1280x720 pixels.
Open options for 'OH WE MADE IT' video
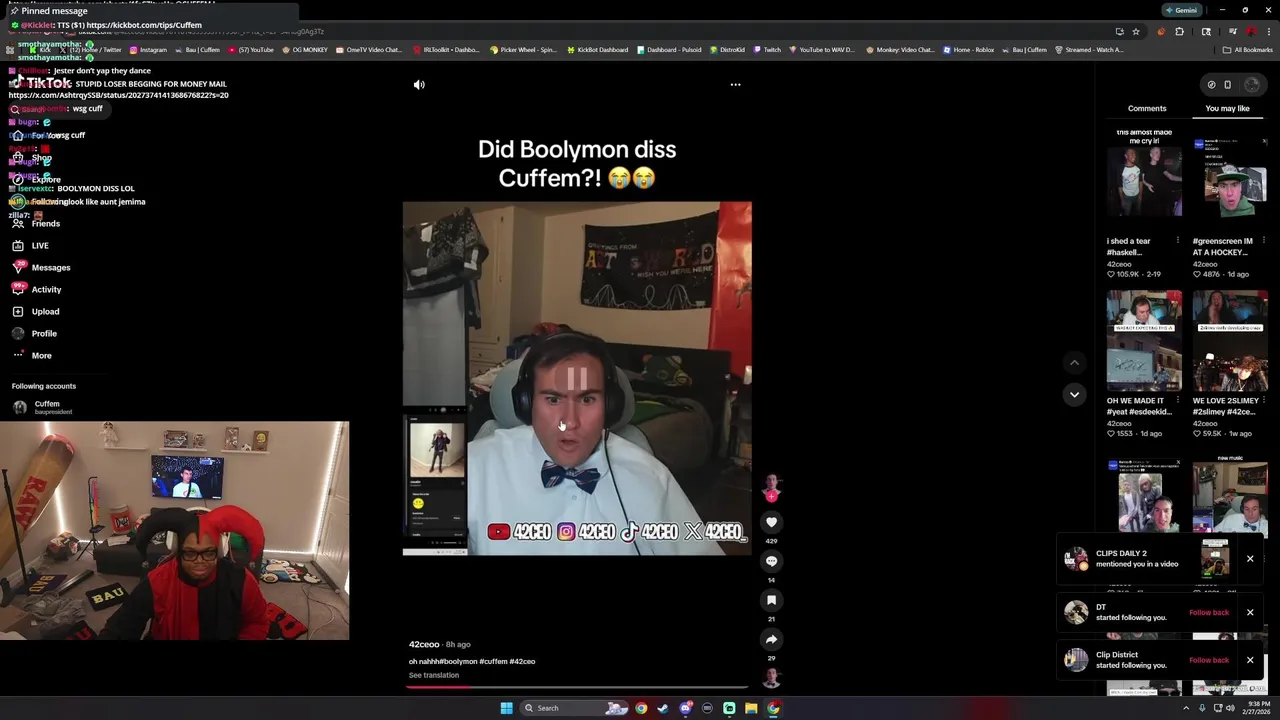(1178, 401)
